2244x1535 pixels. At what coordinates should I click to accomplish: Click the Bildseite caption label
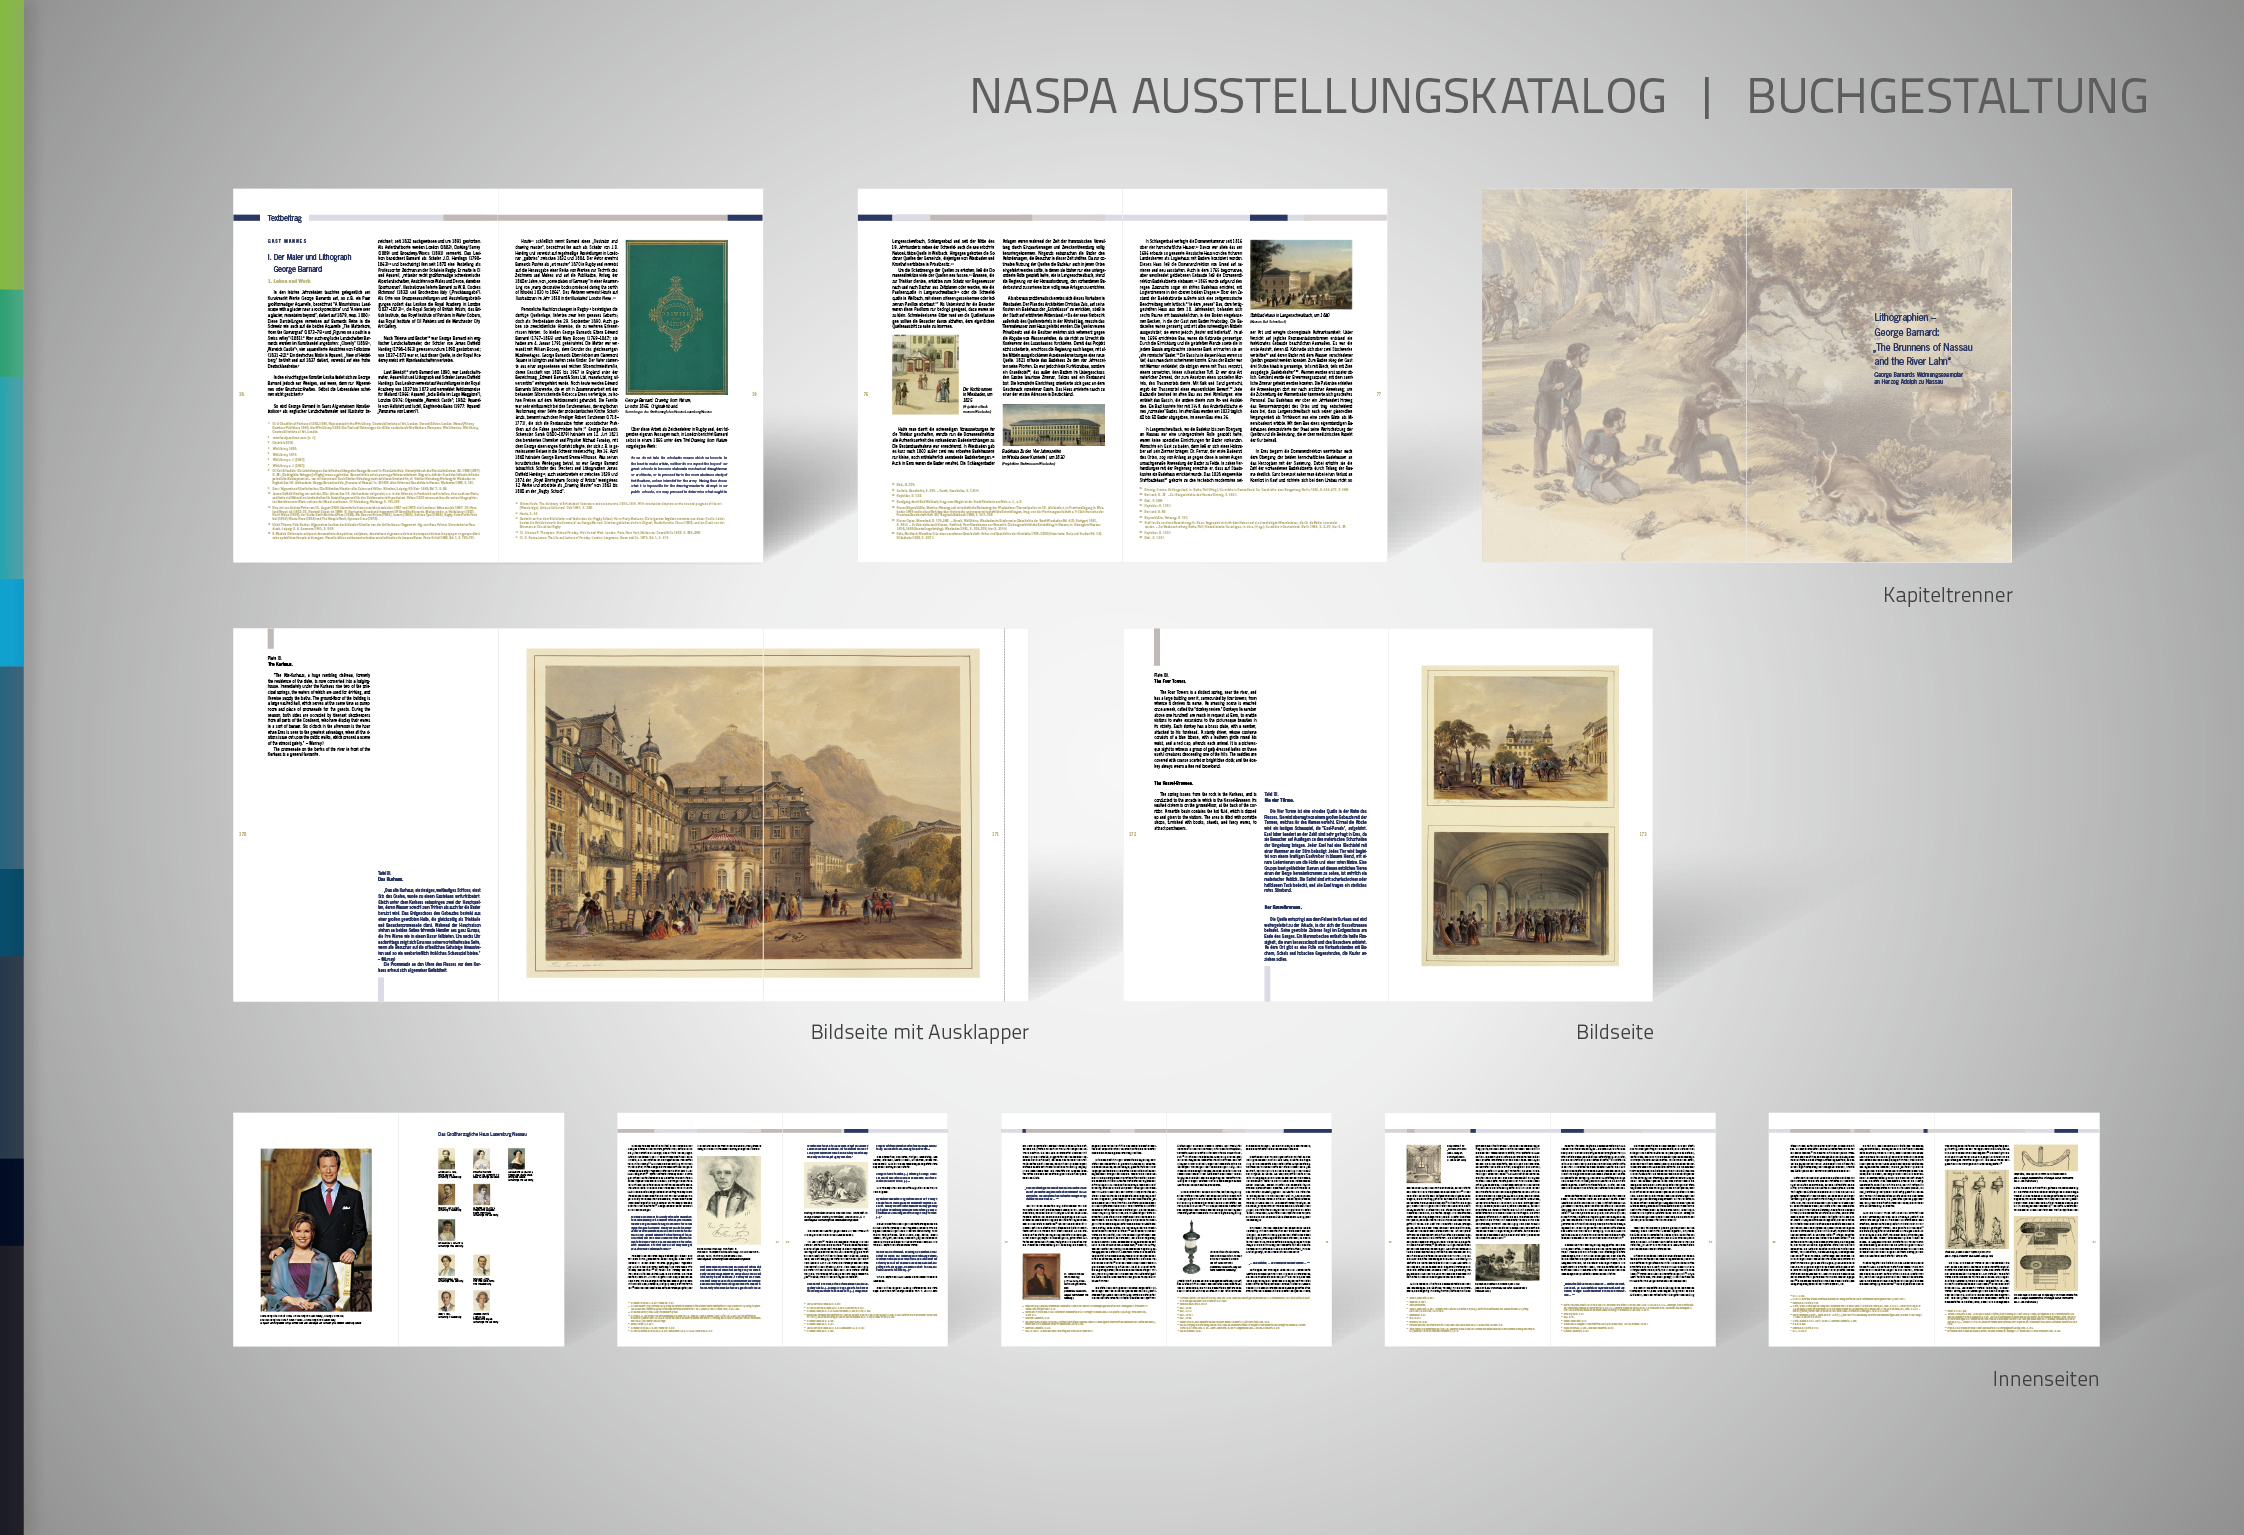pos(1614,1032)
